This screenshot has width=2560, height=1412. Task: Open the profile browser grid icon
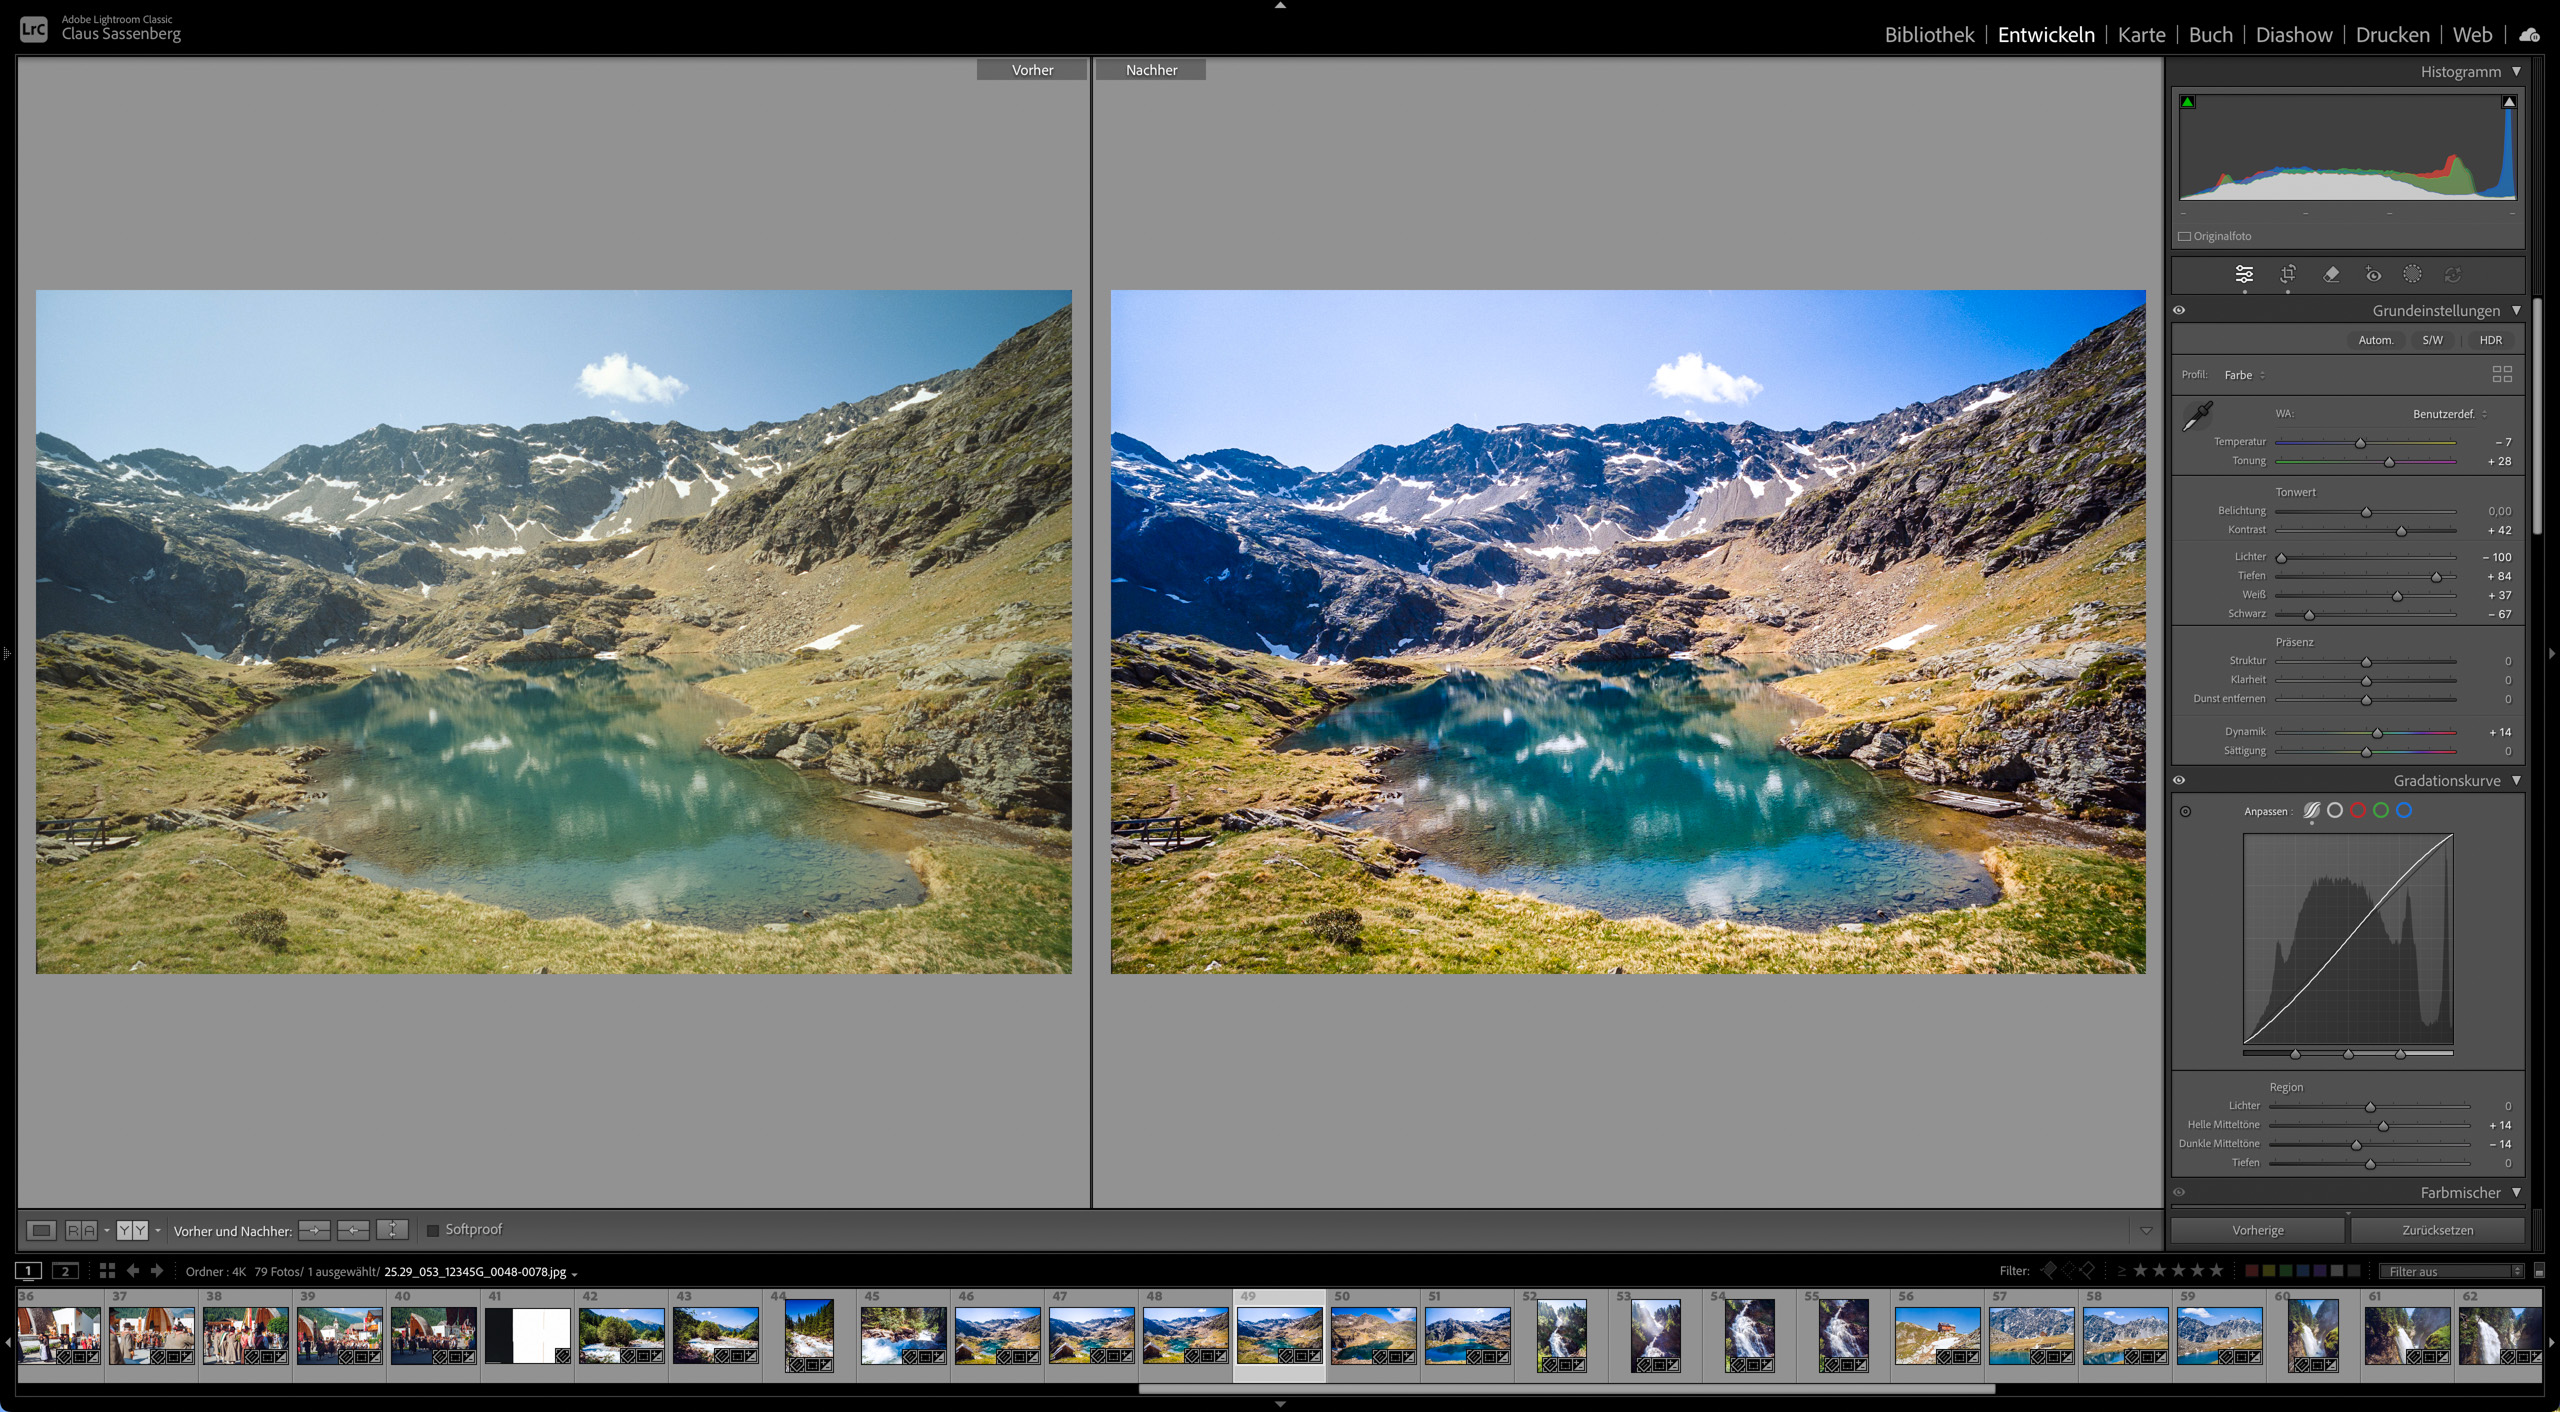(2502, 374)
